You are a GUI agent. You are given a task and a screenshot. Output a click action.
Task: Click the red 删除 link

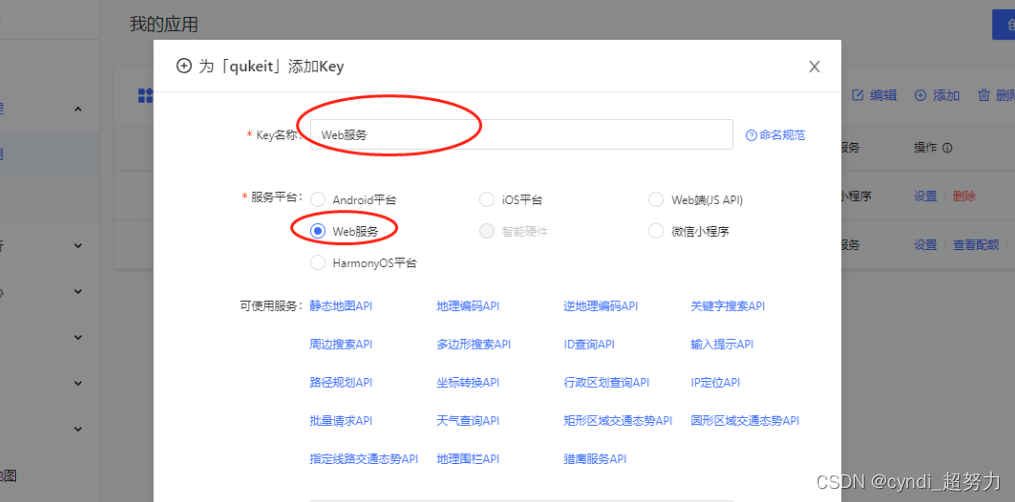[964, 196]
